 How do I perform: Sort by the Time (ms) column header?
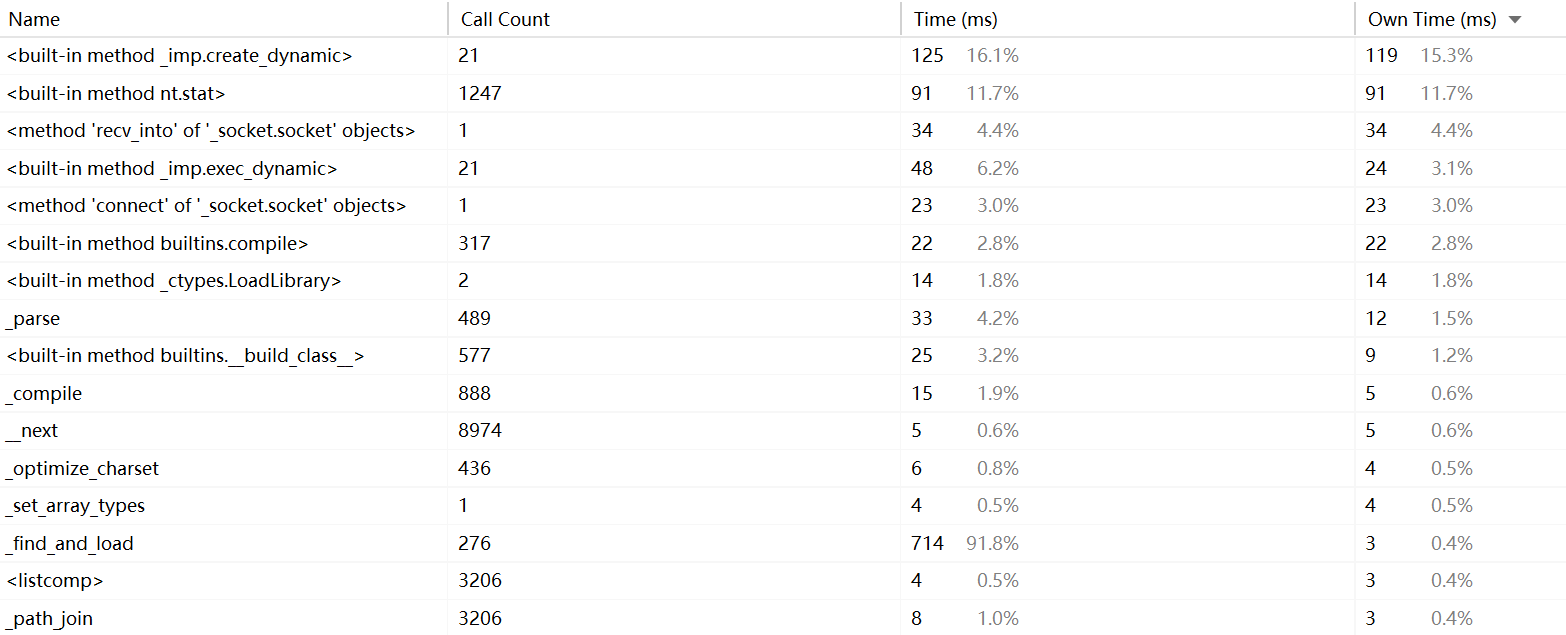coord(1128,19)
